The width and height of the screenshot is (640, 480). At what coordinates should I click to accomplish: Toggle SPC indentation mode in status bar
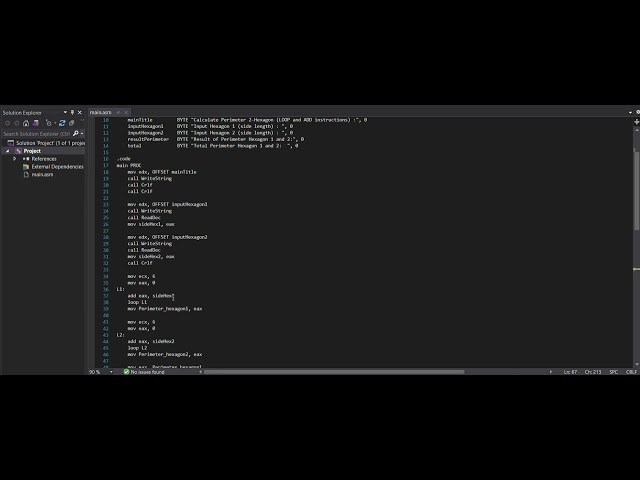click(613, 372)
